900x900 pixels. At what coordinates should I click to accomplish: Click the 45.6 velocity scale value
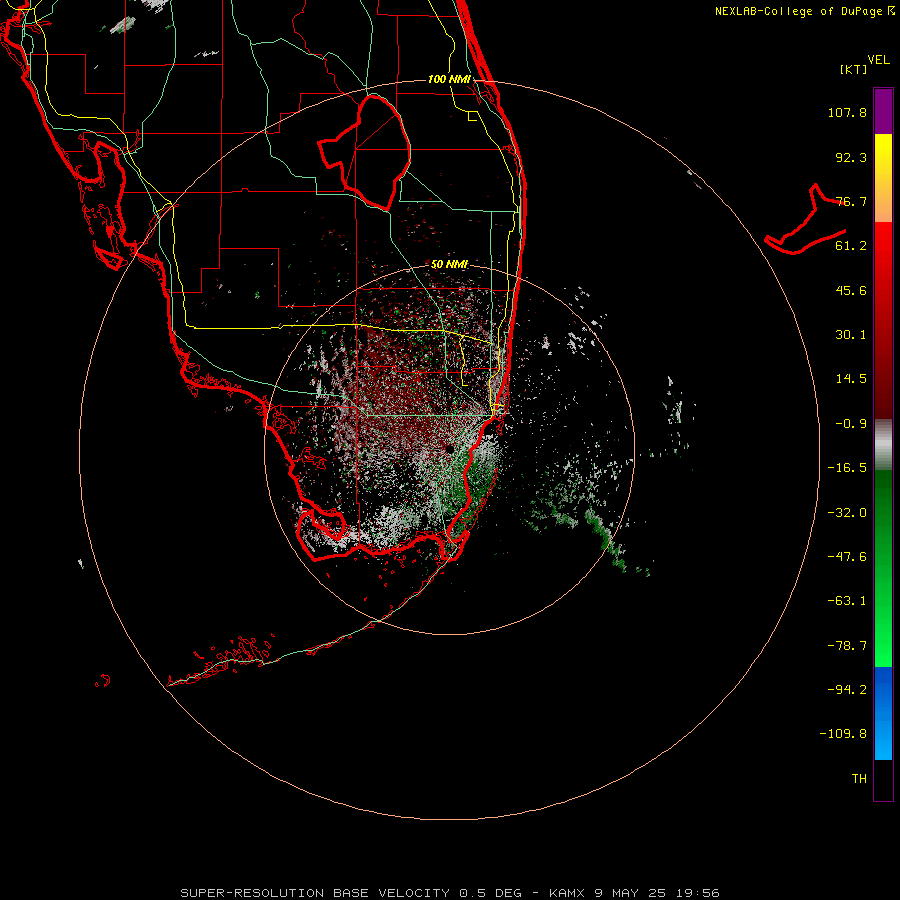(x=851, y=290)
